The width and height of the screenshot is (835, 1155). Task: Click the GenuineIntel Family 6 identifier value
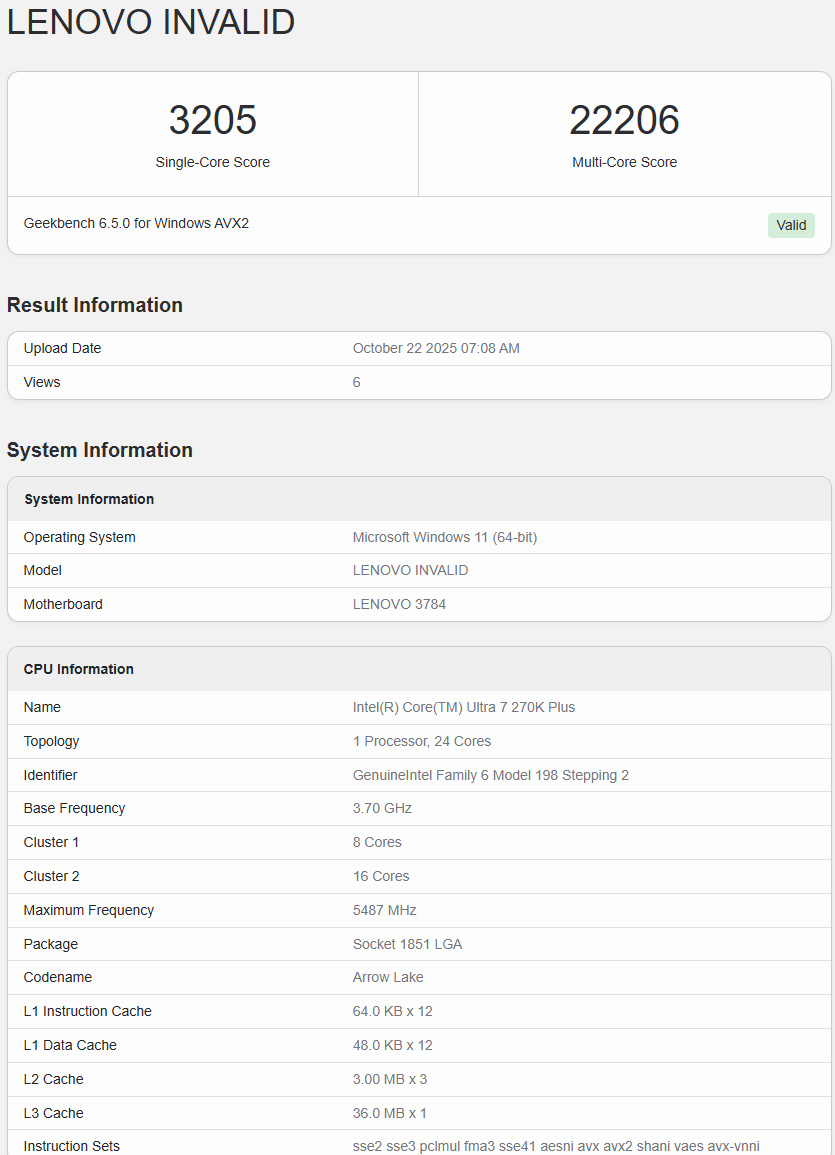491,775
